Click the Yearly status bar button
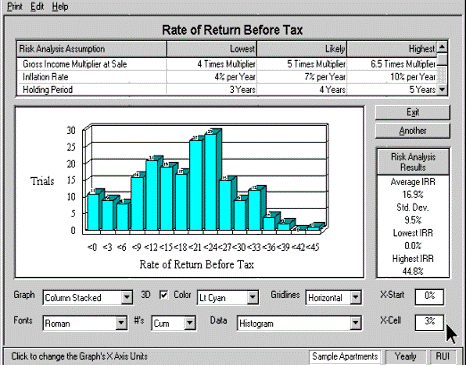The height and width of the screenshot is (365, 466). point(405,357)
